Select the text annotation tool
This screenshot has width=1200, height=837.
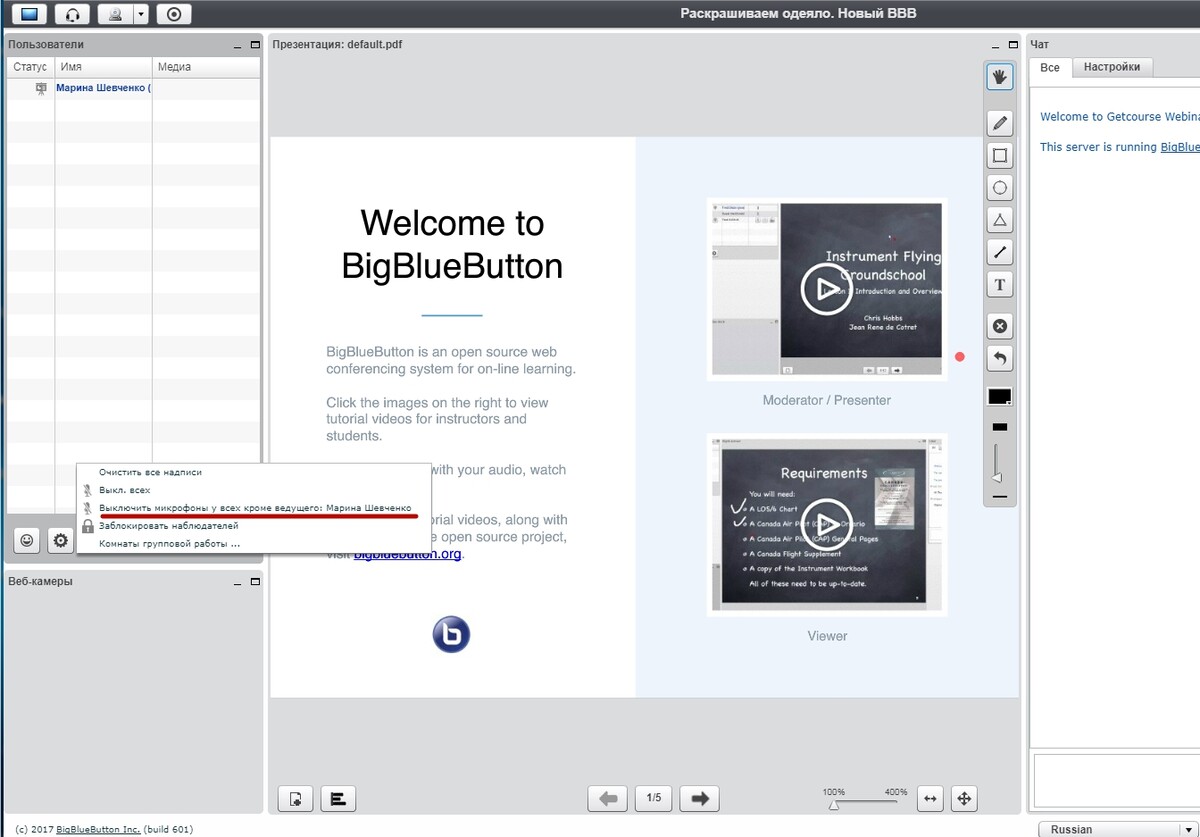tap(999, 284)
